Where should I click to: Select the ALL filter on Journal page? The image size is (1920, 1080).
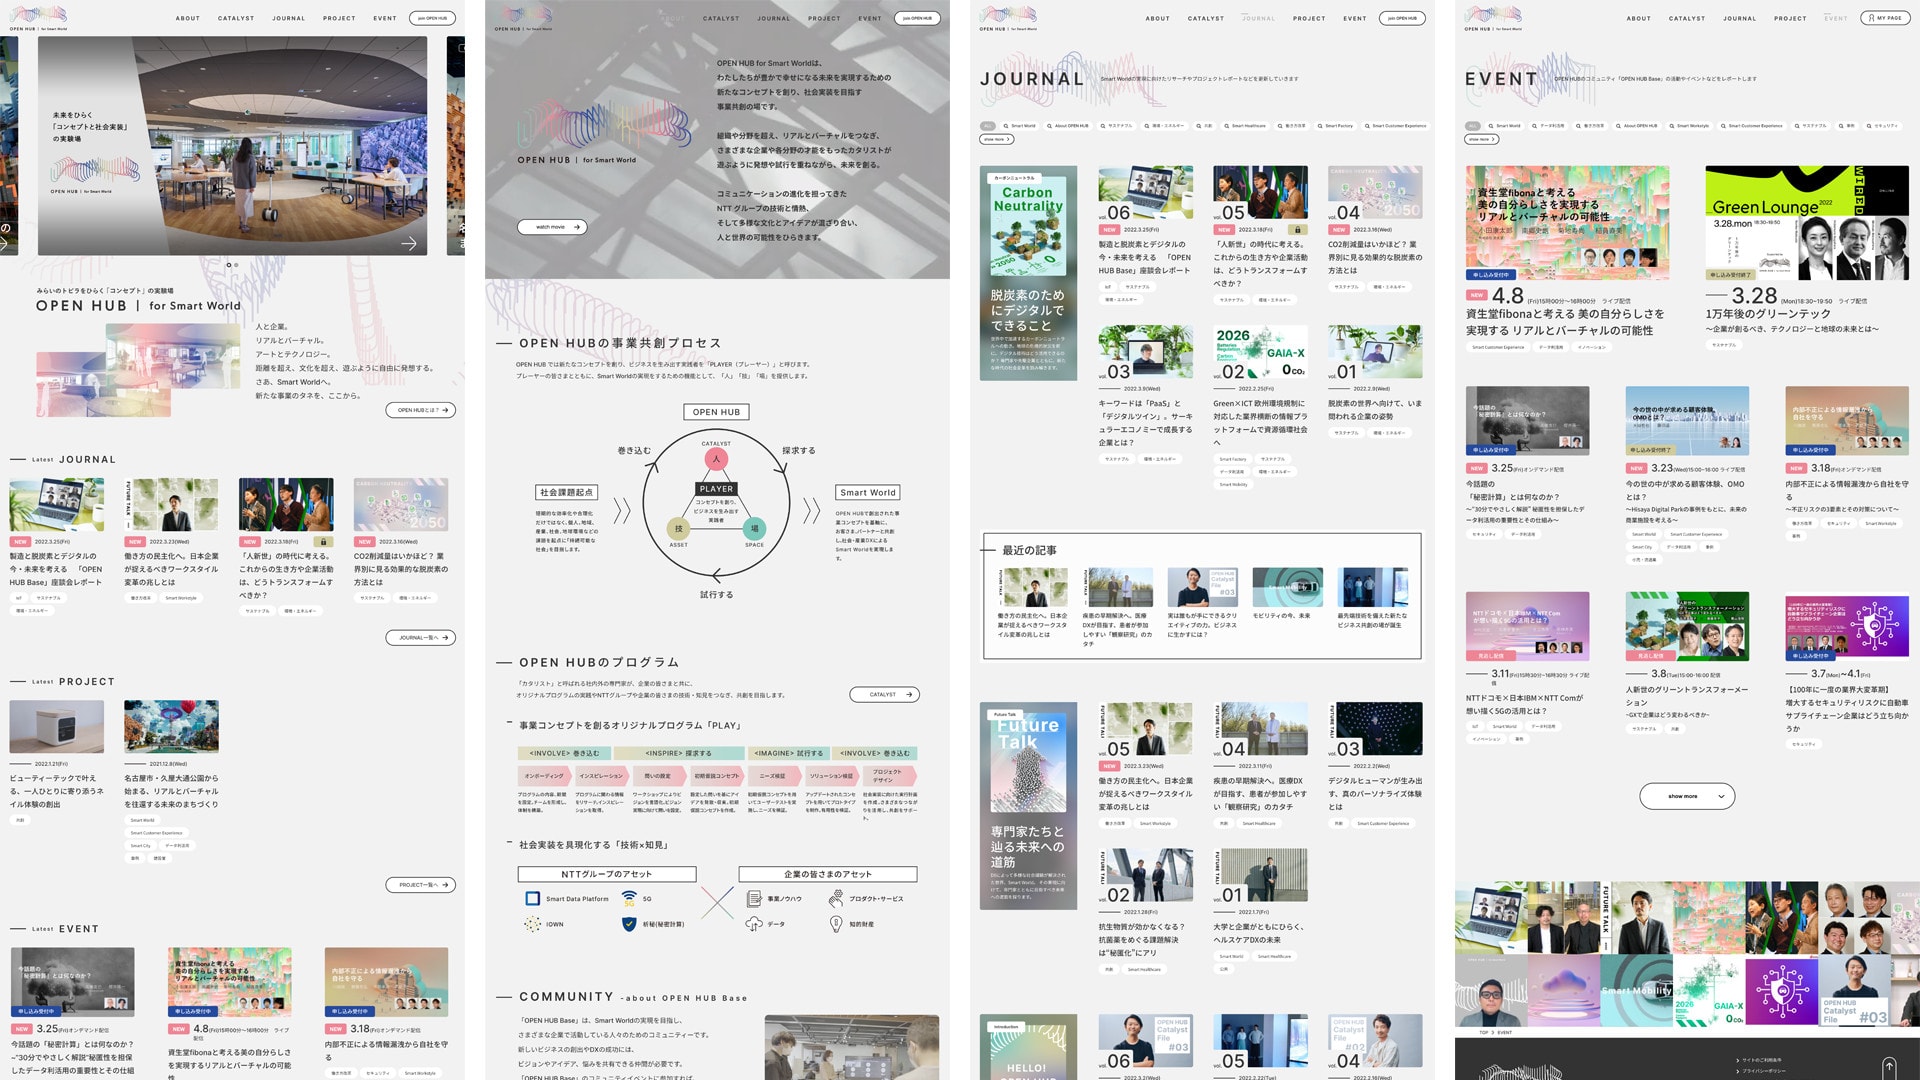[988, 126]
